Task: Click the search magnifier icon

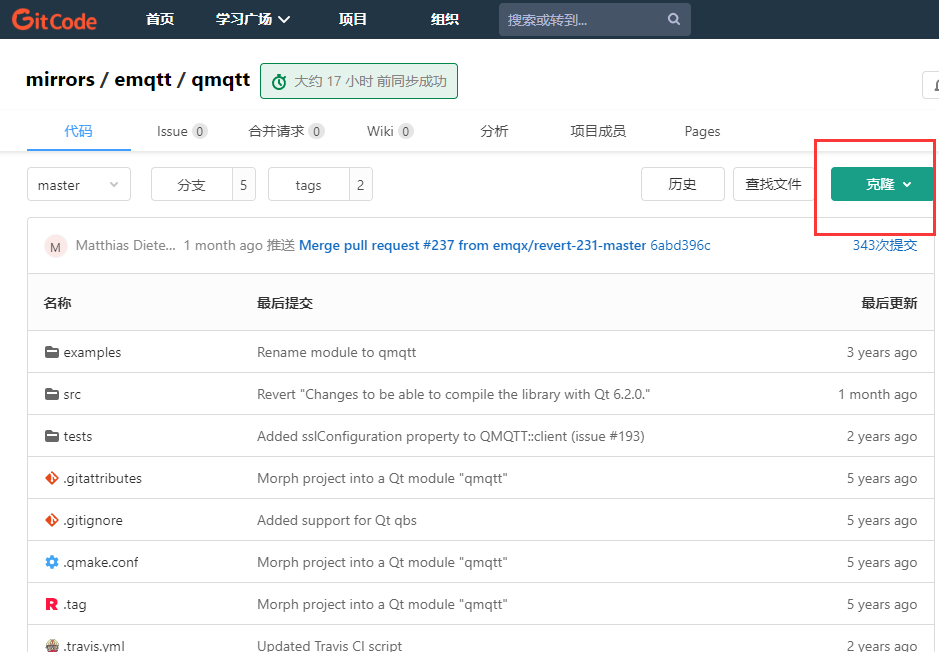Action: coord(674,19)
